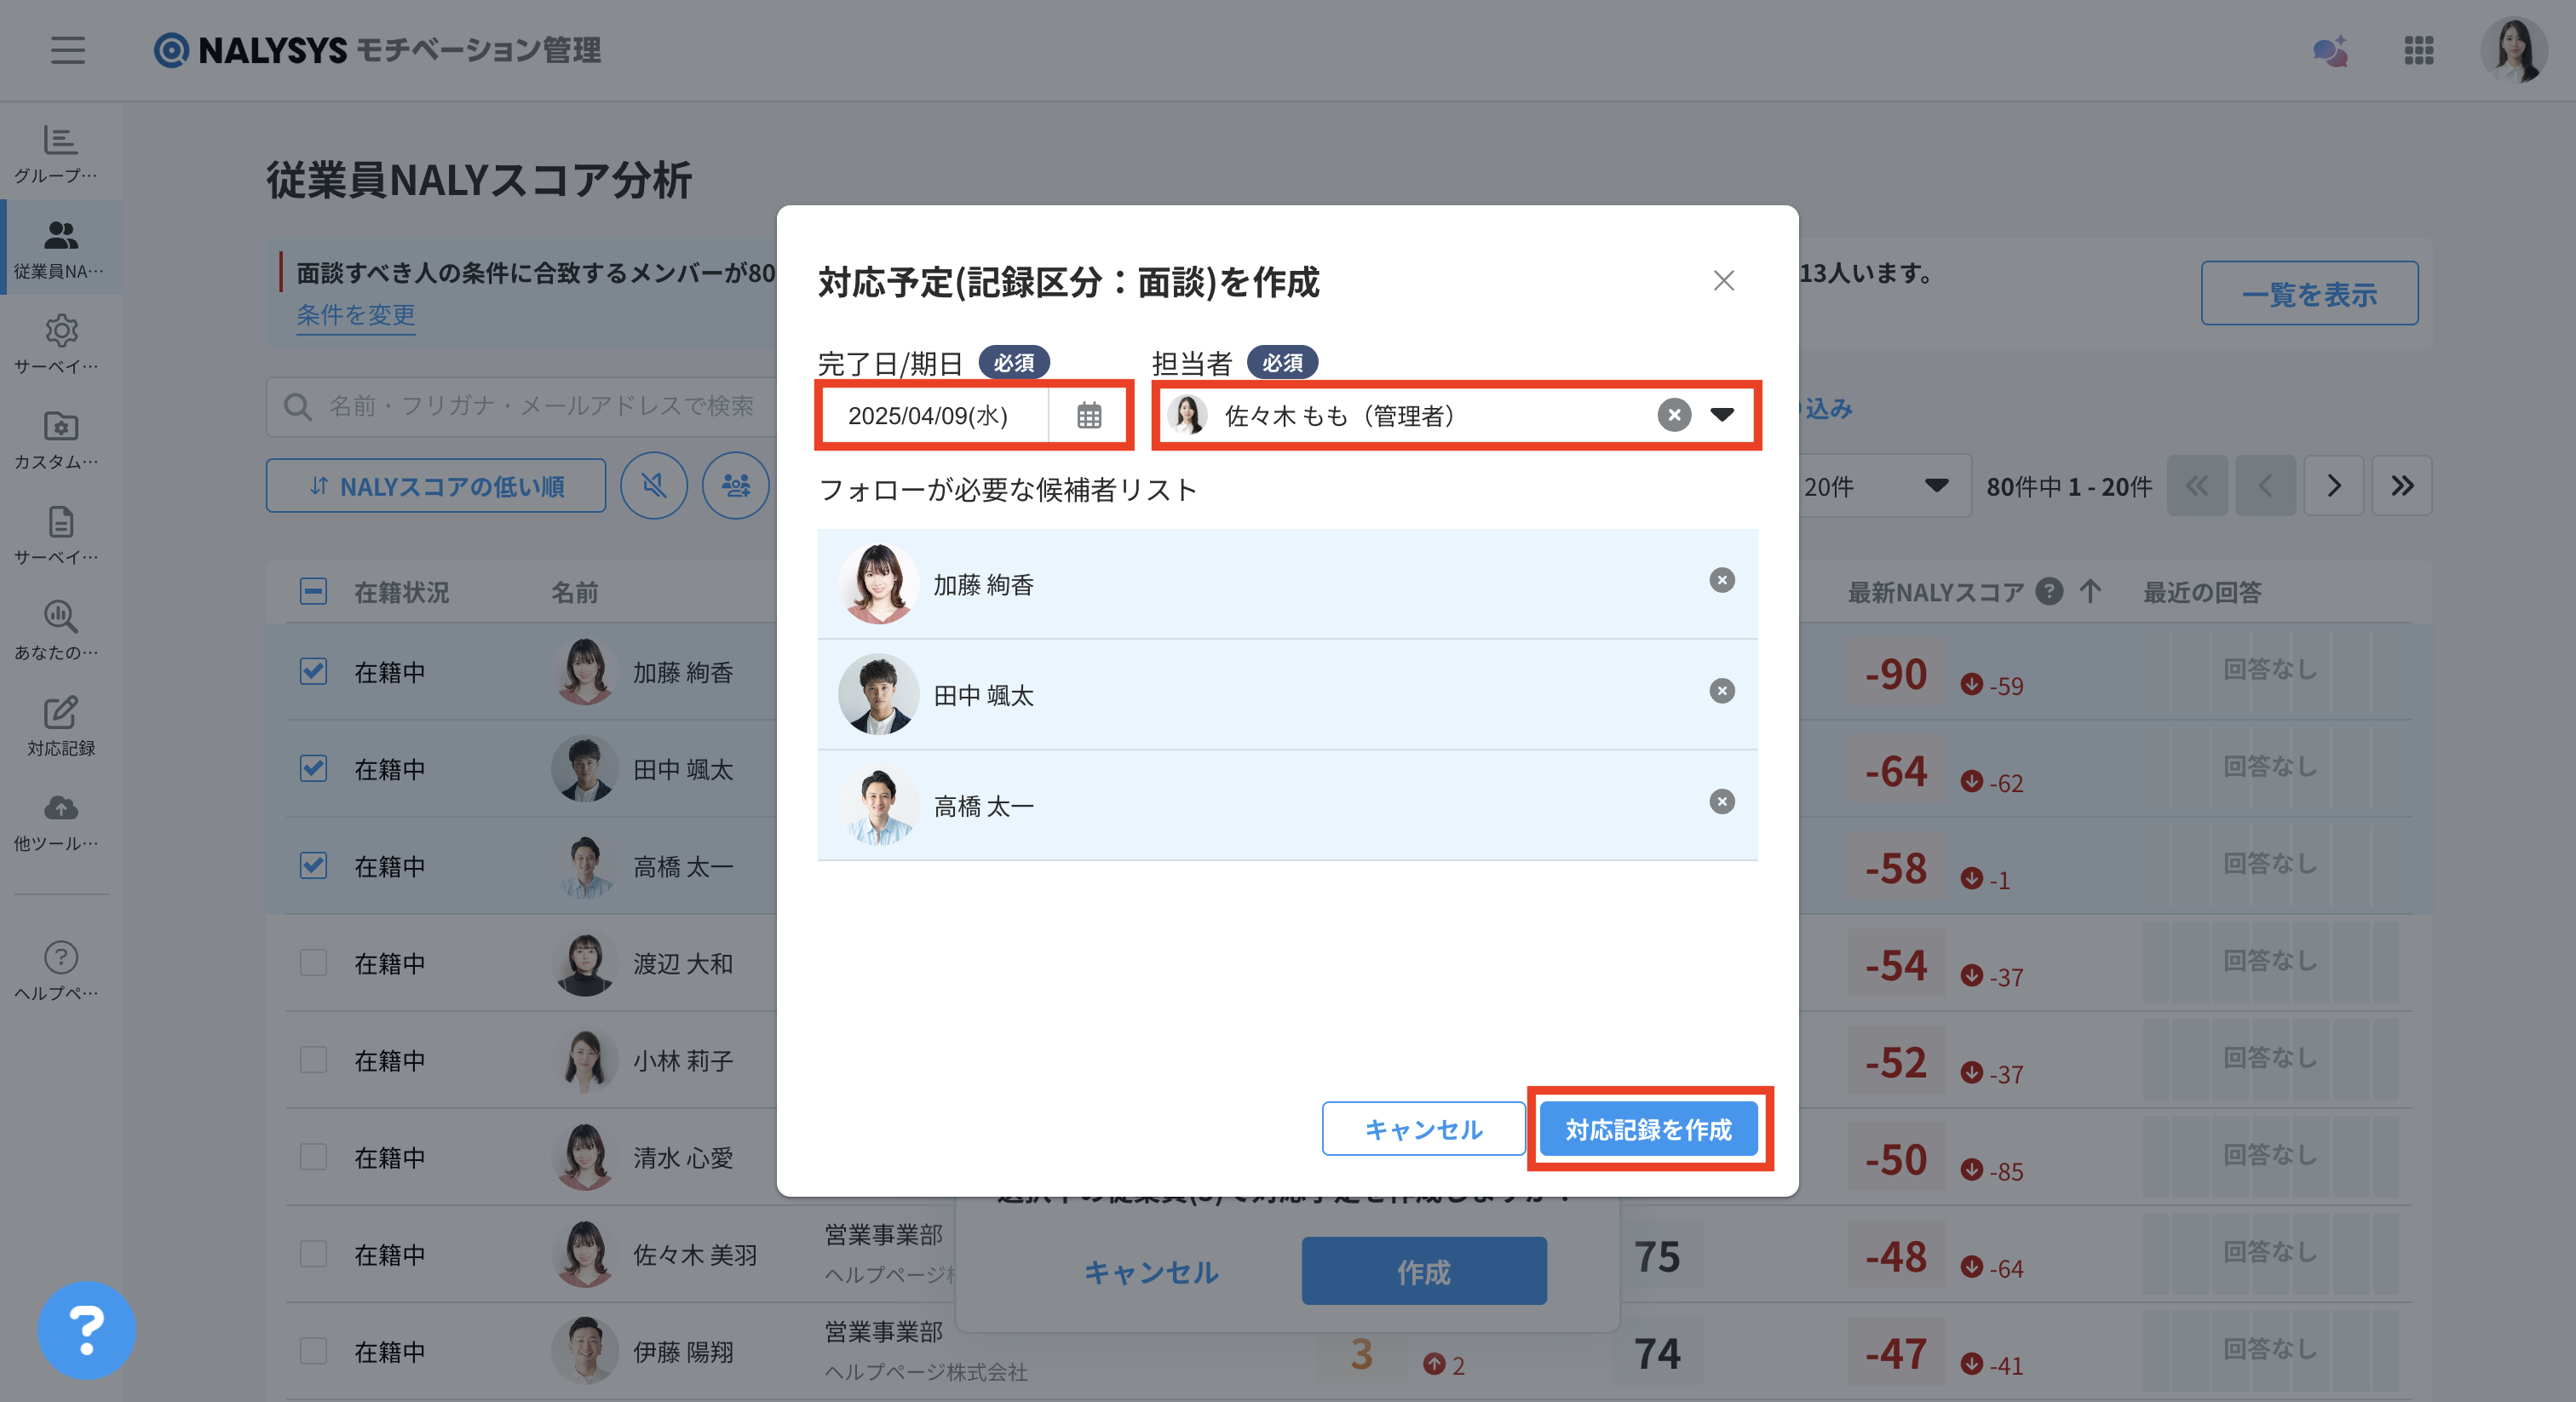Select 従業員NALYスコア sidebar item
Viewport: 2576px width, 1402px height.
click(61, 249)
